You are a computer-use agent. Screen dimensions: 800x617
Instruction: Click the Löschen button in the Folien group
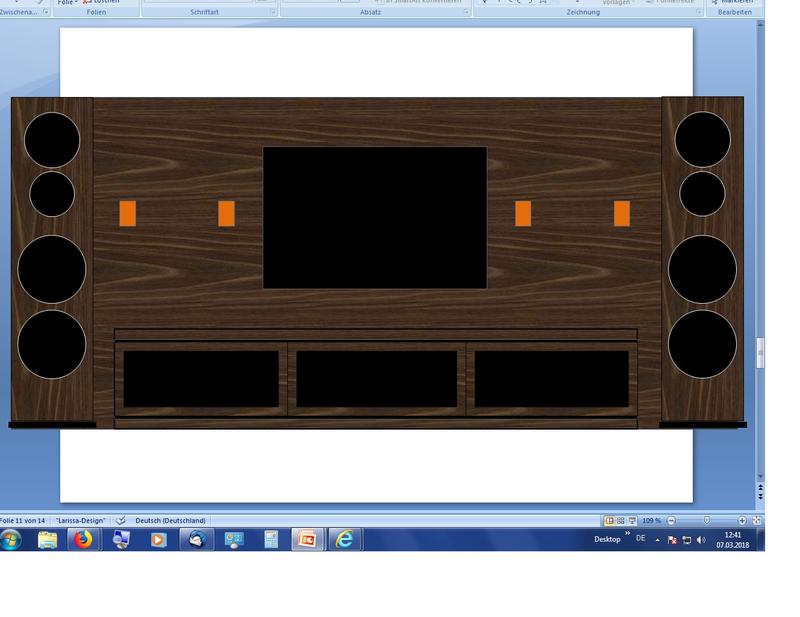[x=102, y=2]
